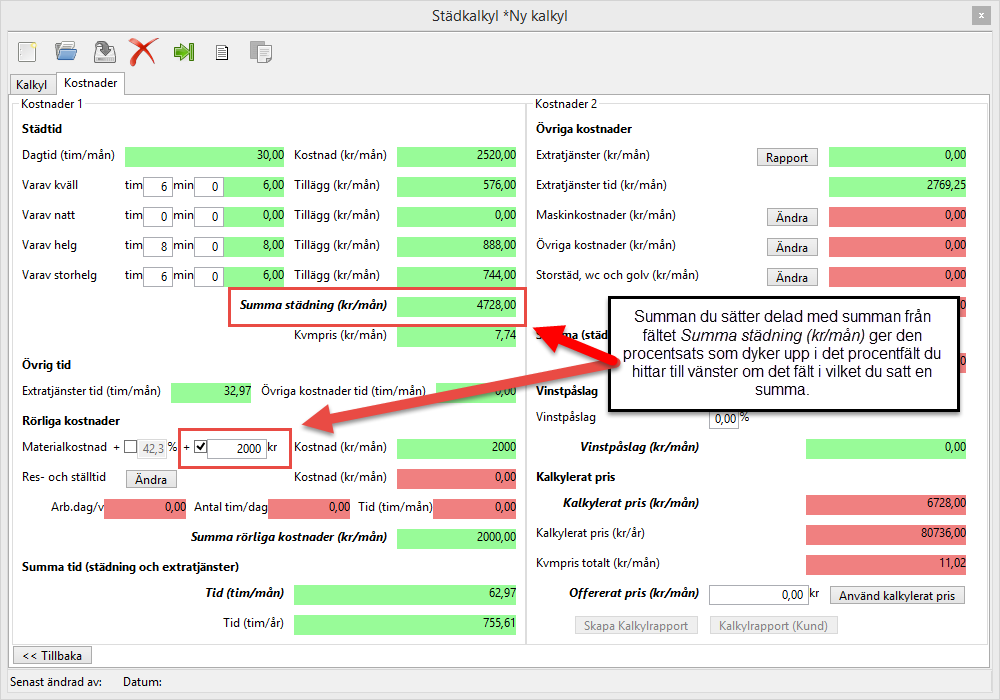Select the Kostnader tab

point(91,84)
